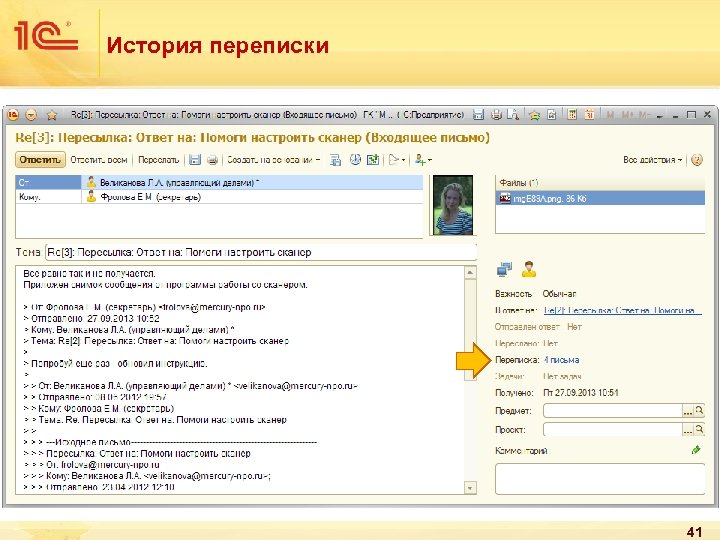
Task: Click the document list icon after 'Создать на основании'
Action: point(336,160)
